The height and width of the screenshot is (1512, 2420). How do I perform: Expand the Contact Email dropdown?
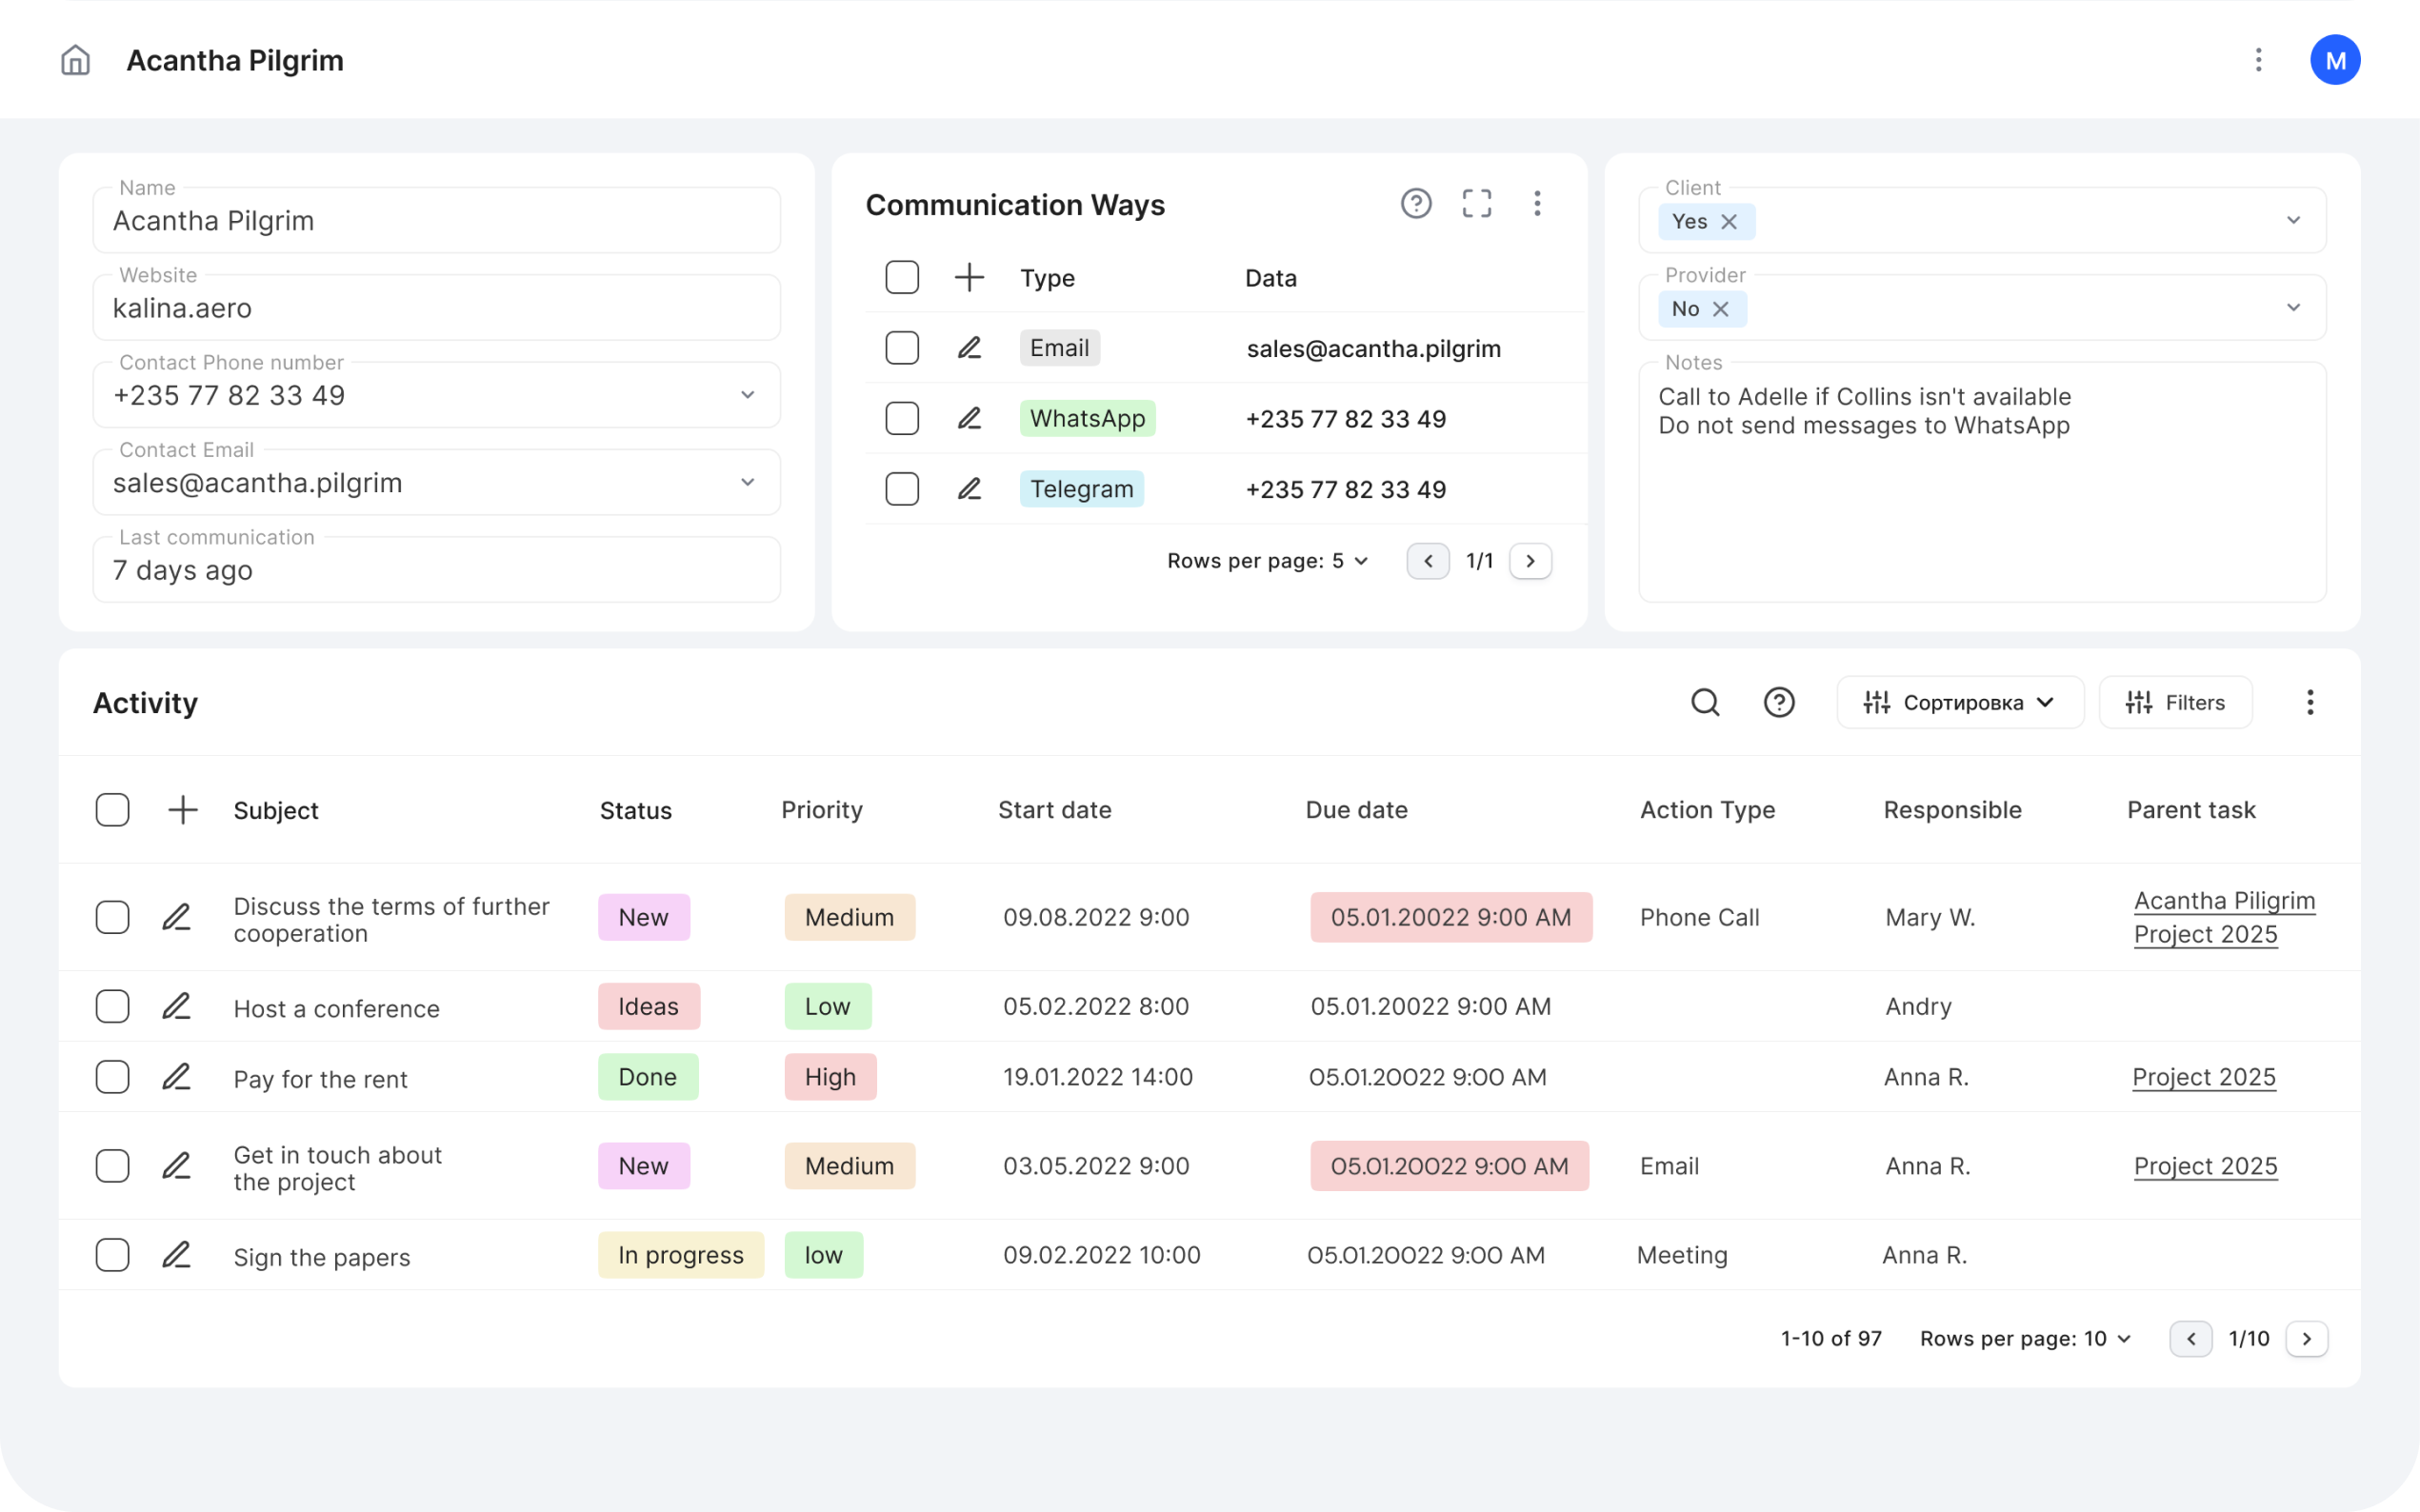[x=748, y=483]
